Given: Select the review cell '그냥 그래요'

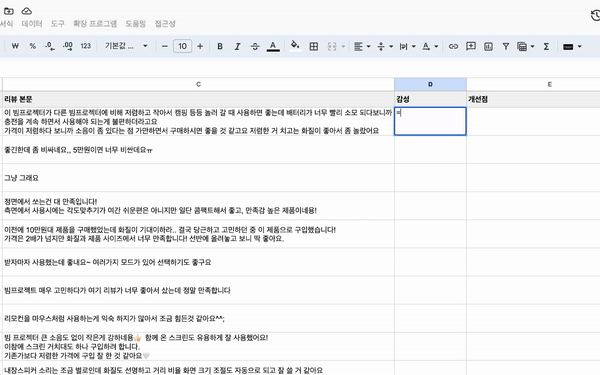Looking at the screenshot, I should 198,178.
